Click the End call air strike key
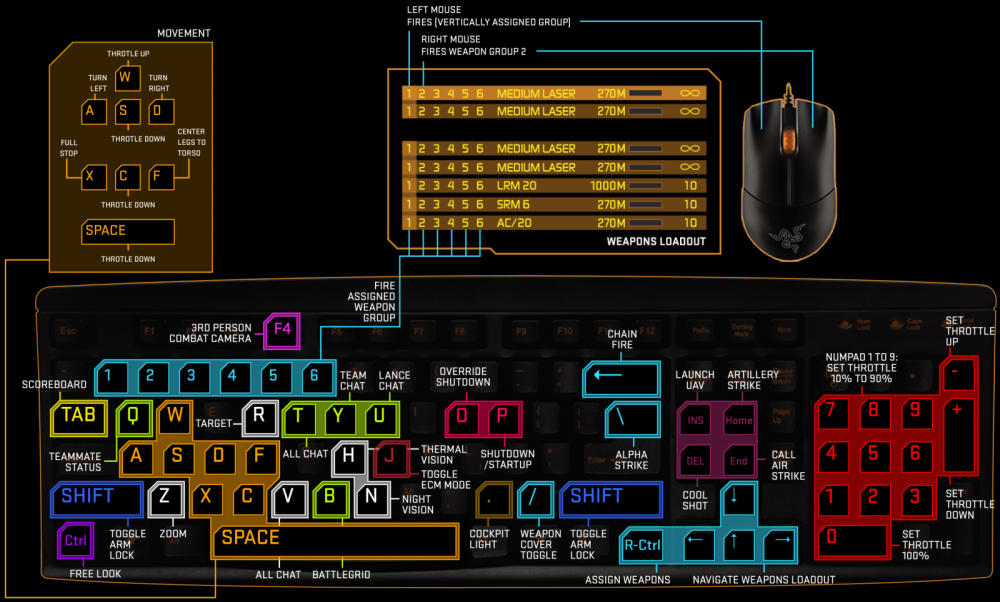 coord(739,460)
